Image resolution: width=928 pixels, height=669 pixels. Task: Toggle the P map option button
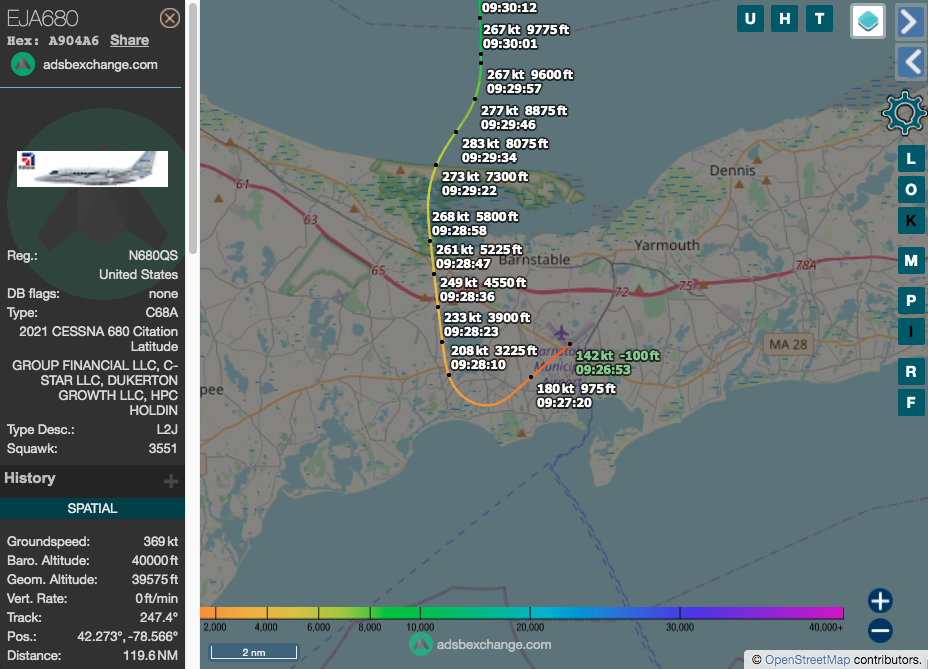coord(911,301)
